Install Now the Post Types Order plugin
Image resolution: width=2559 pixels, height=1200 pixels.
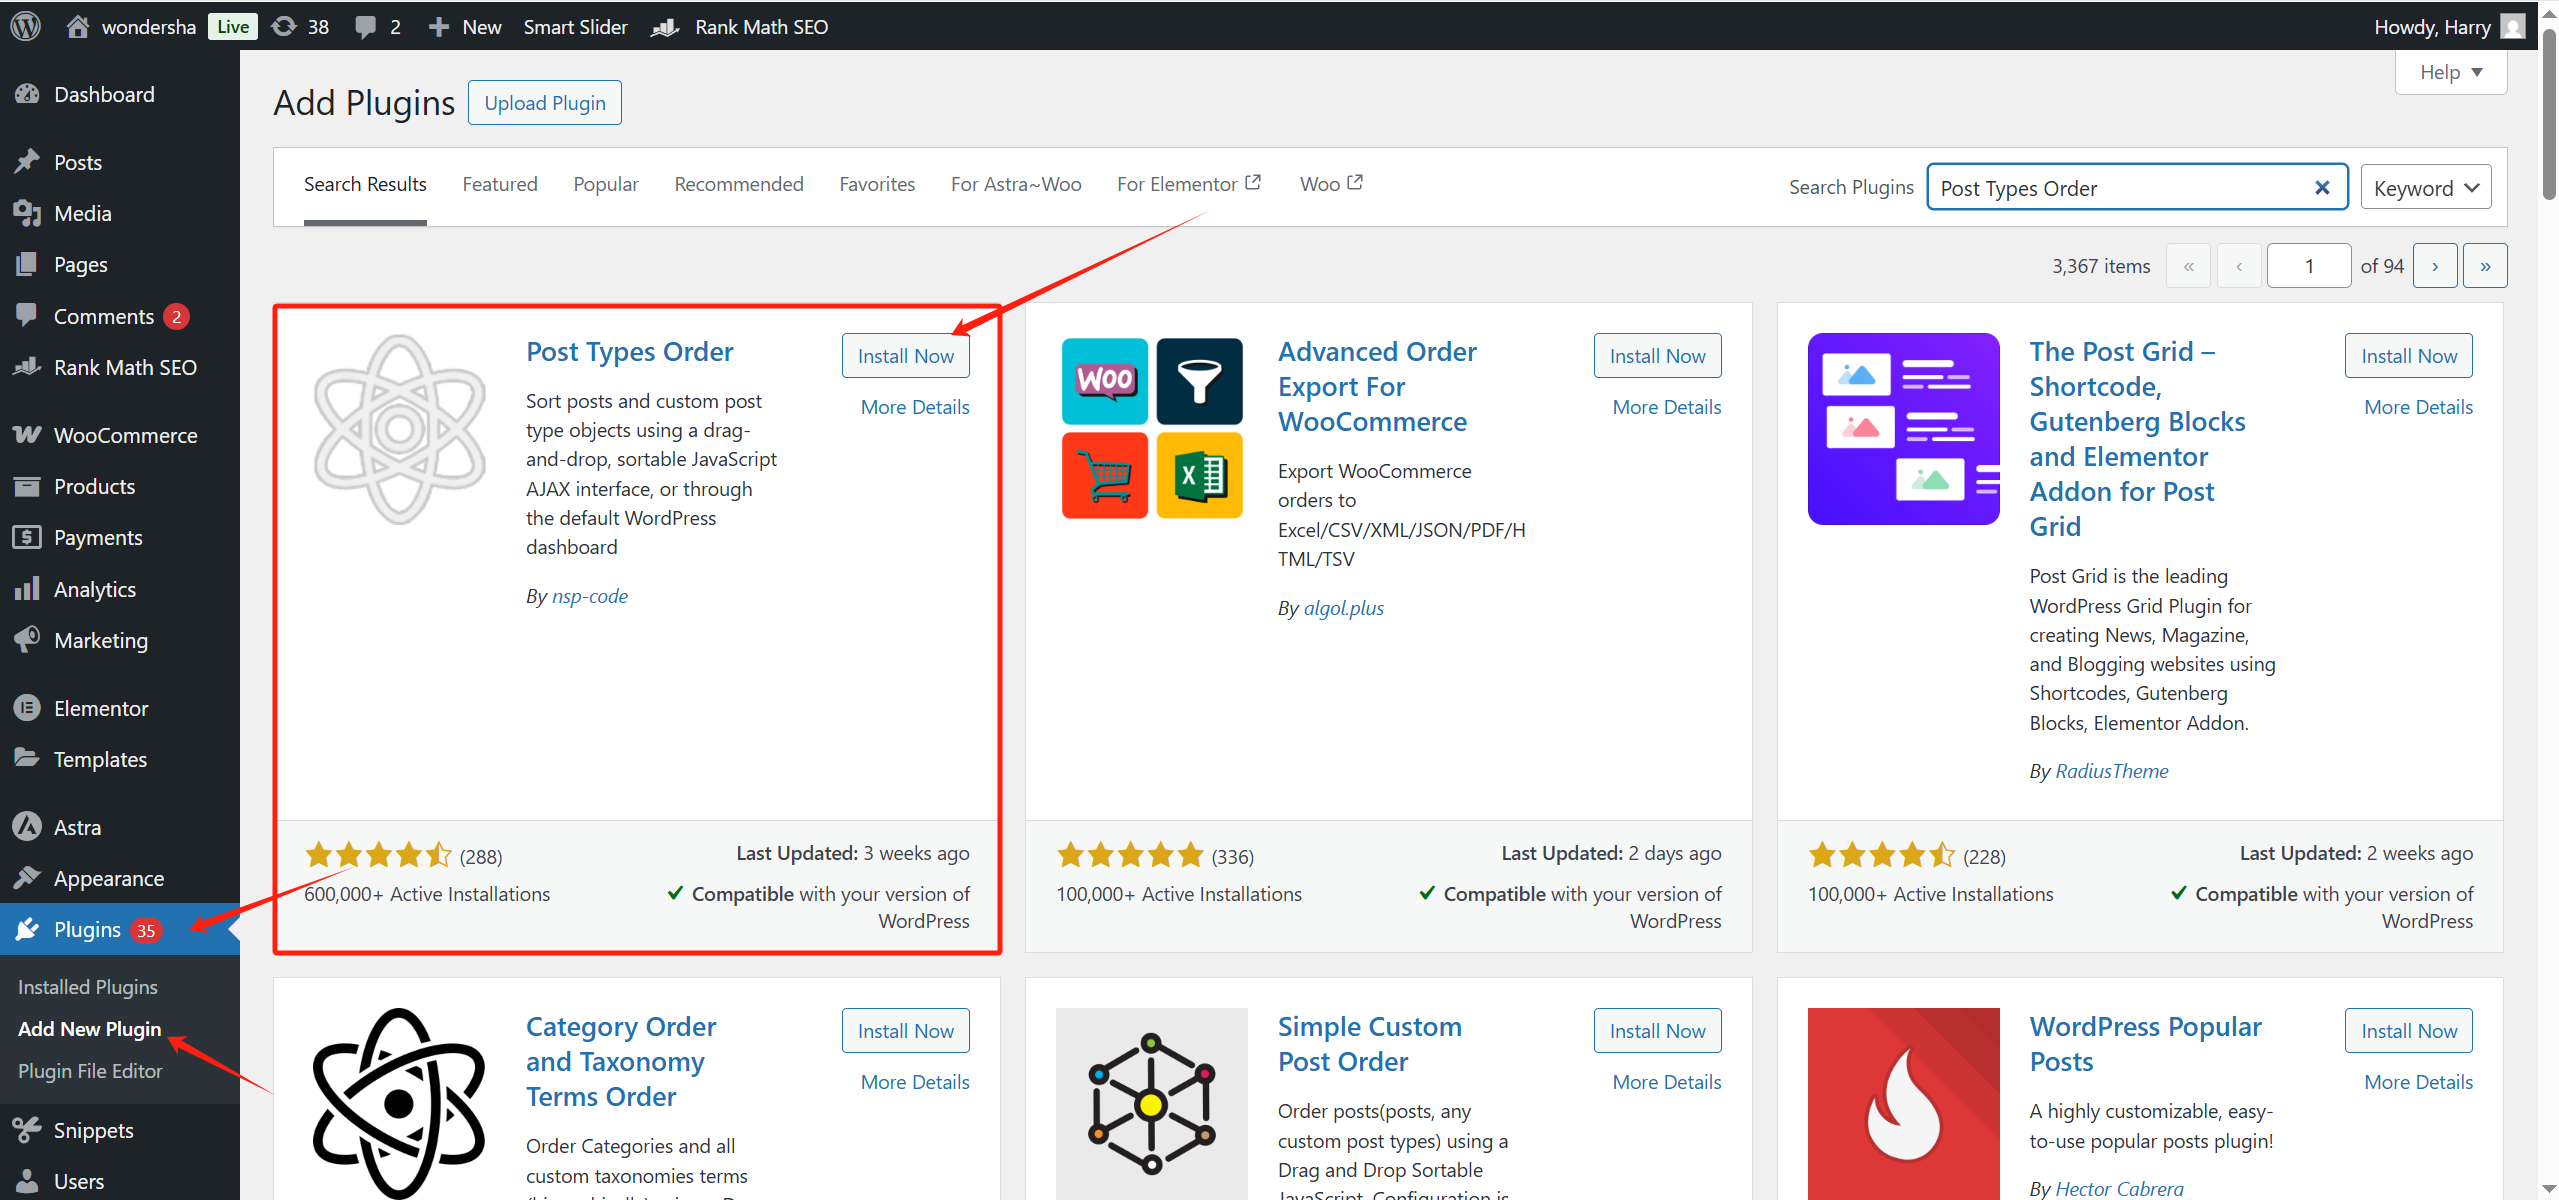tap(904, 355)
